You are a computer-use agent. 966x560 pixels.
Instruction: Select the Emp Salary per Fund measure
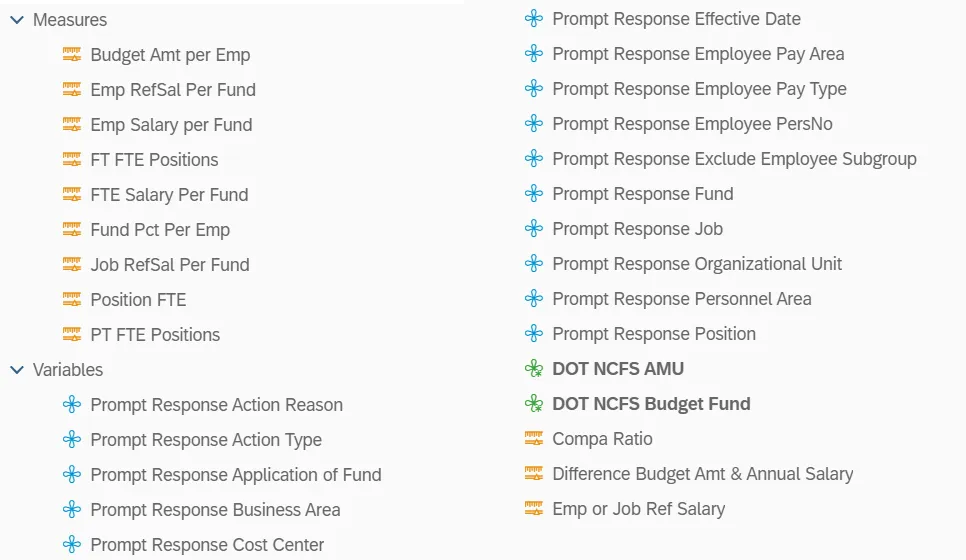pos(171,125)
